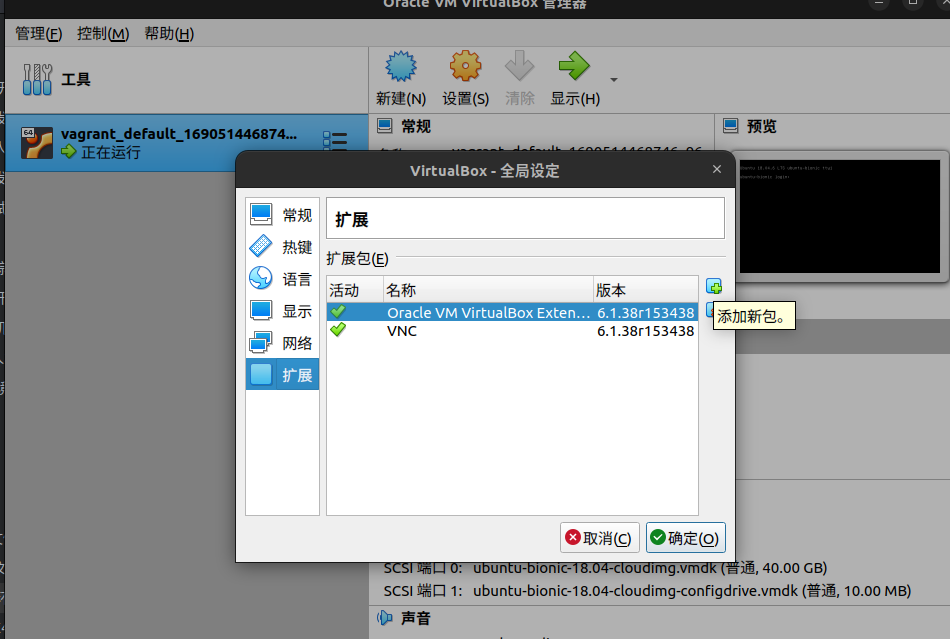Click the Hotkeys keyboard icon
The height and width of the screenshot is (639, 950).
point(261,246)
